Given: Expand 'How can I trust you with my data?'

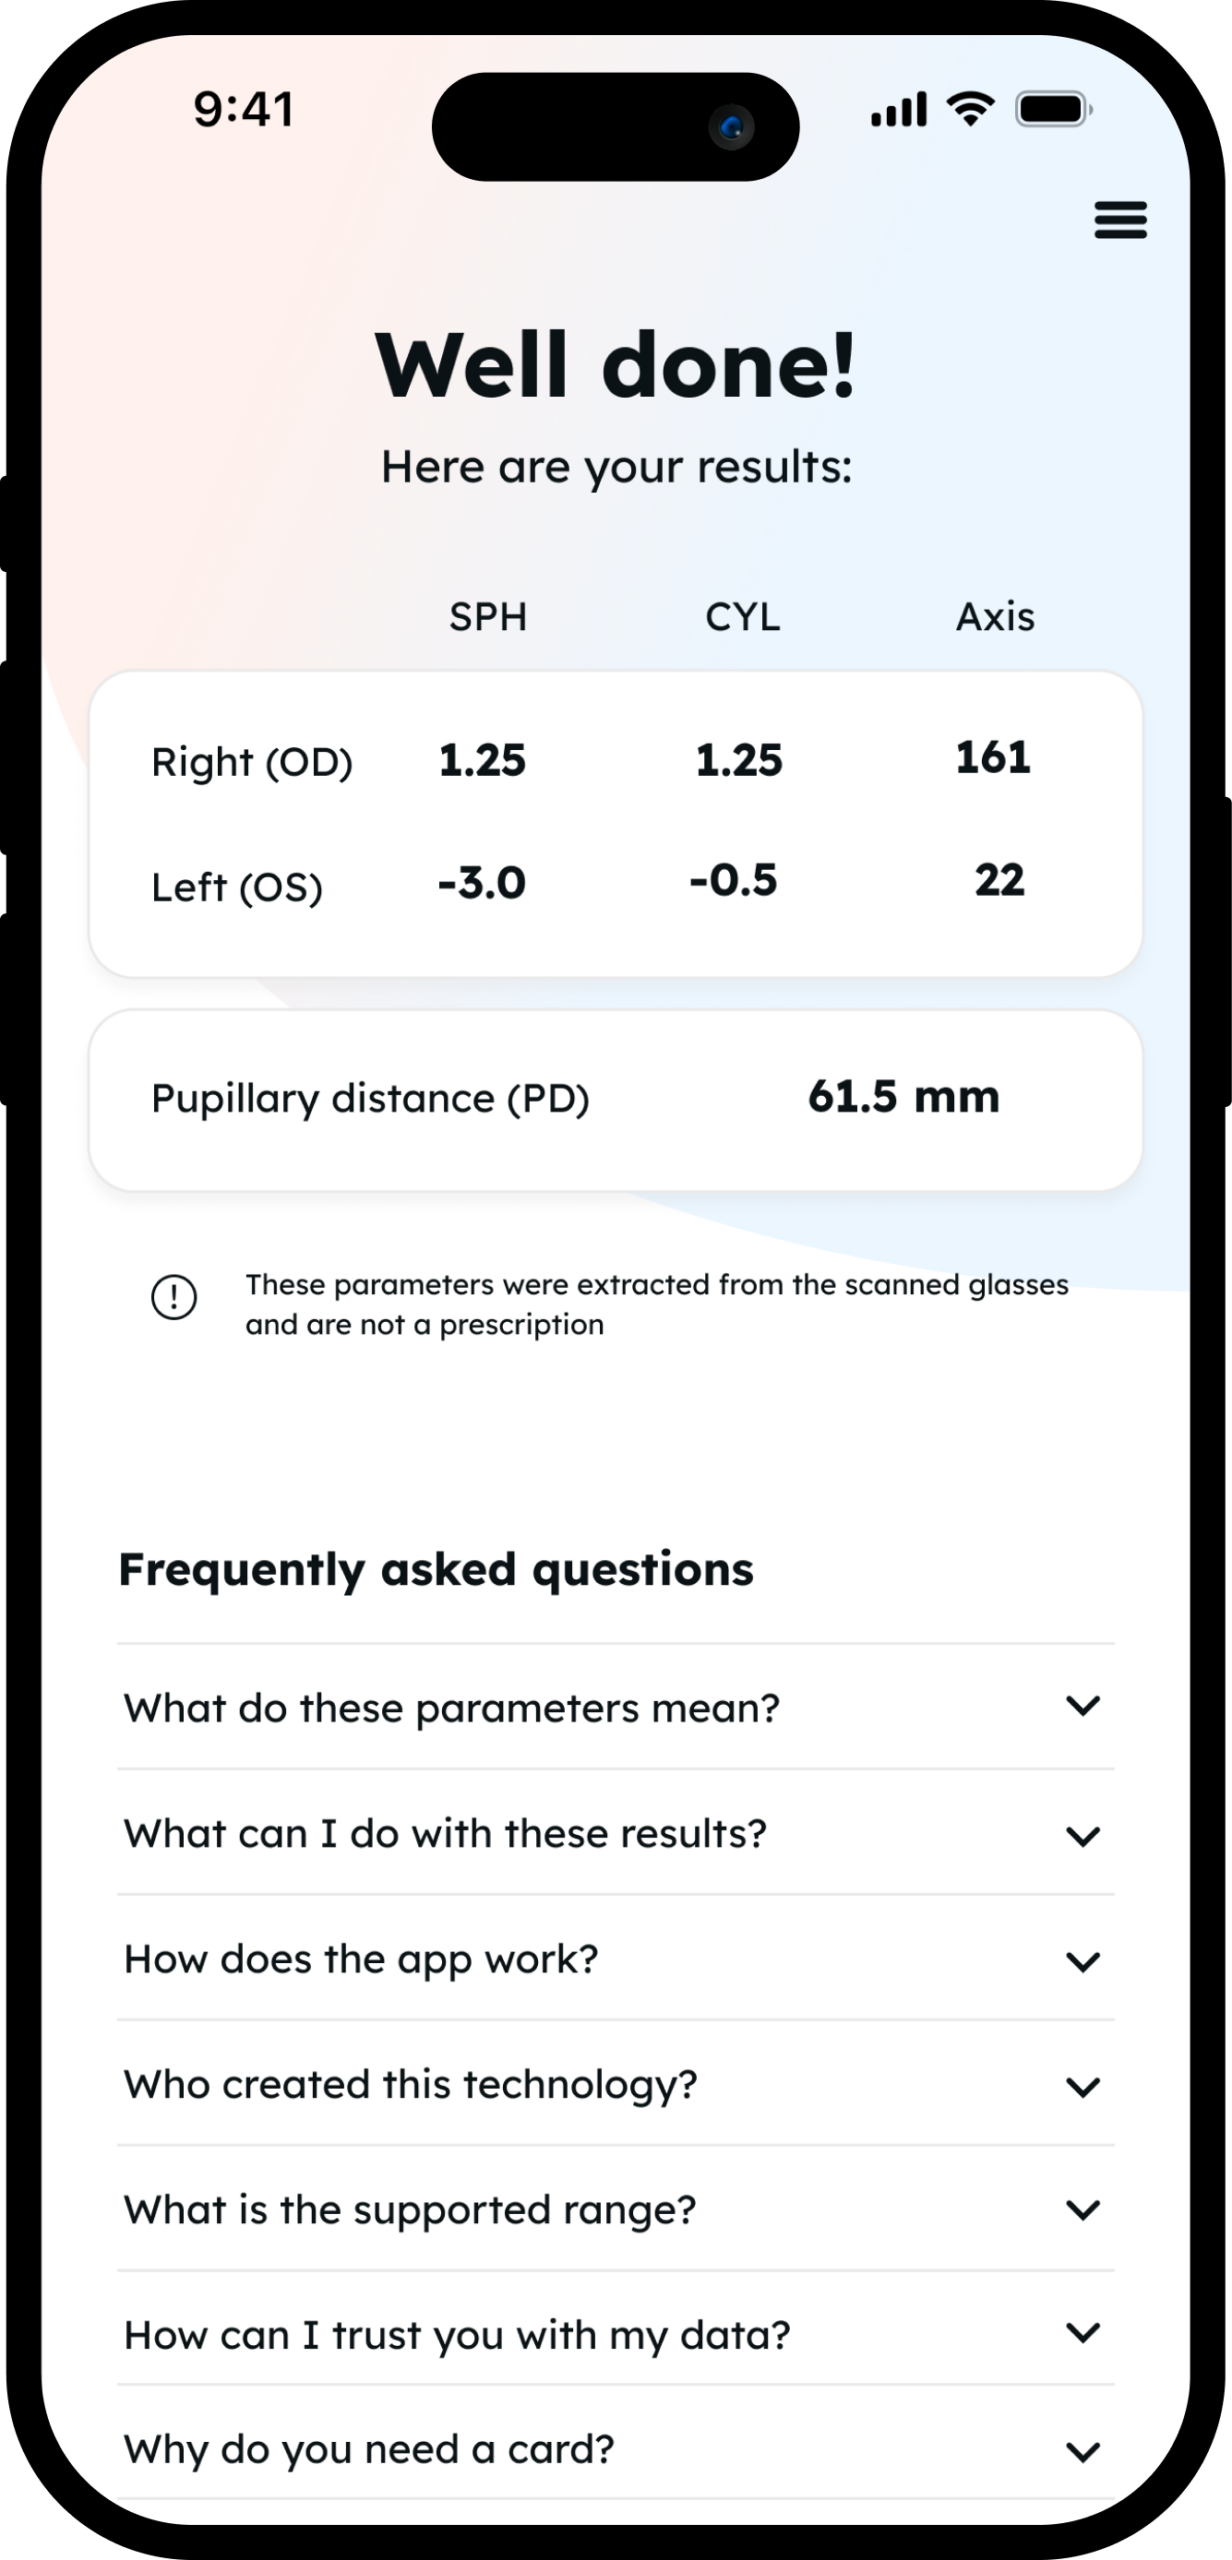Looking at the screenshot, I should pyautogui.click(x=616, y=2334).
